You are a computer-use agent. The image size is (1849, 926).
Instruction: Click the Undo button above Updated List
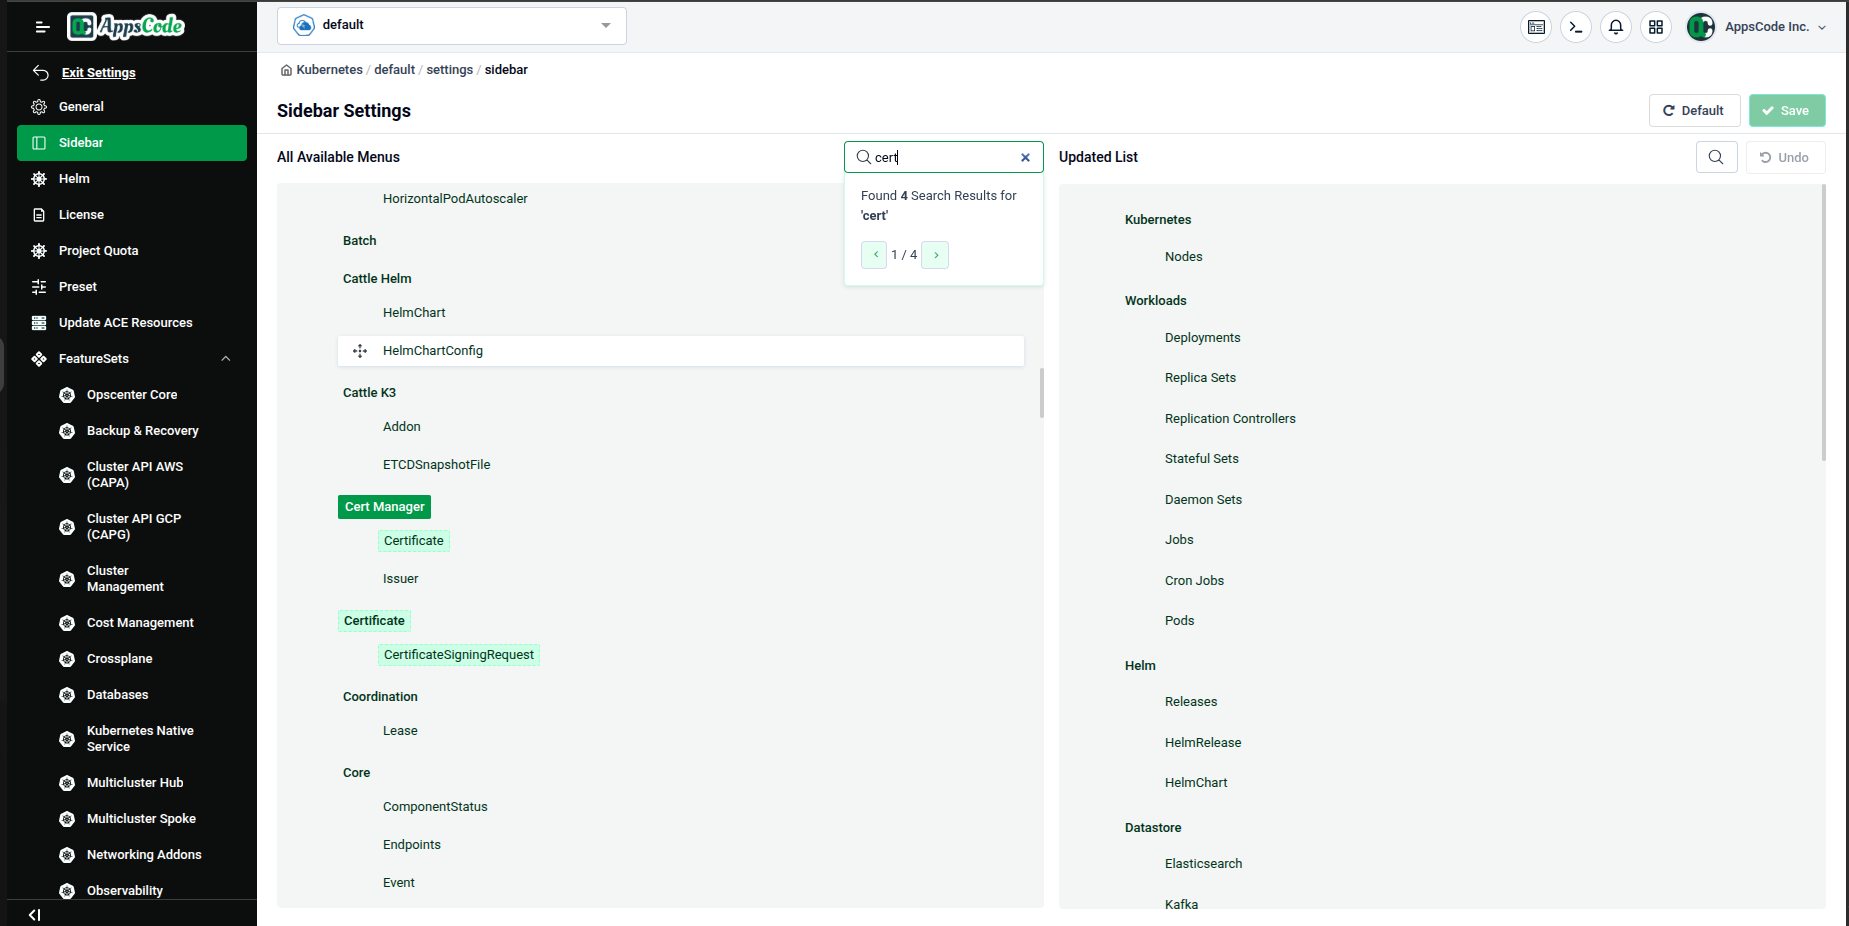pos(1785,157)
